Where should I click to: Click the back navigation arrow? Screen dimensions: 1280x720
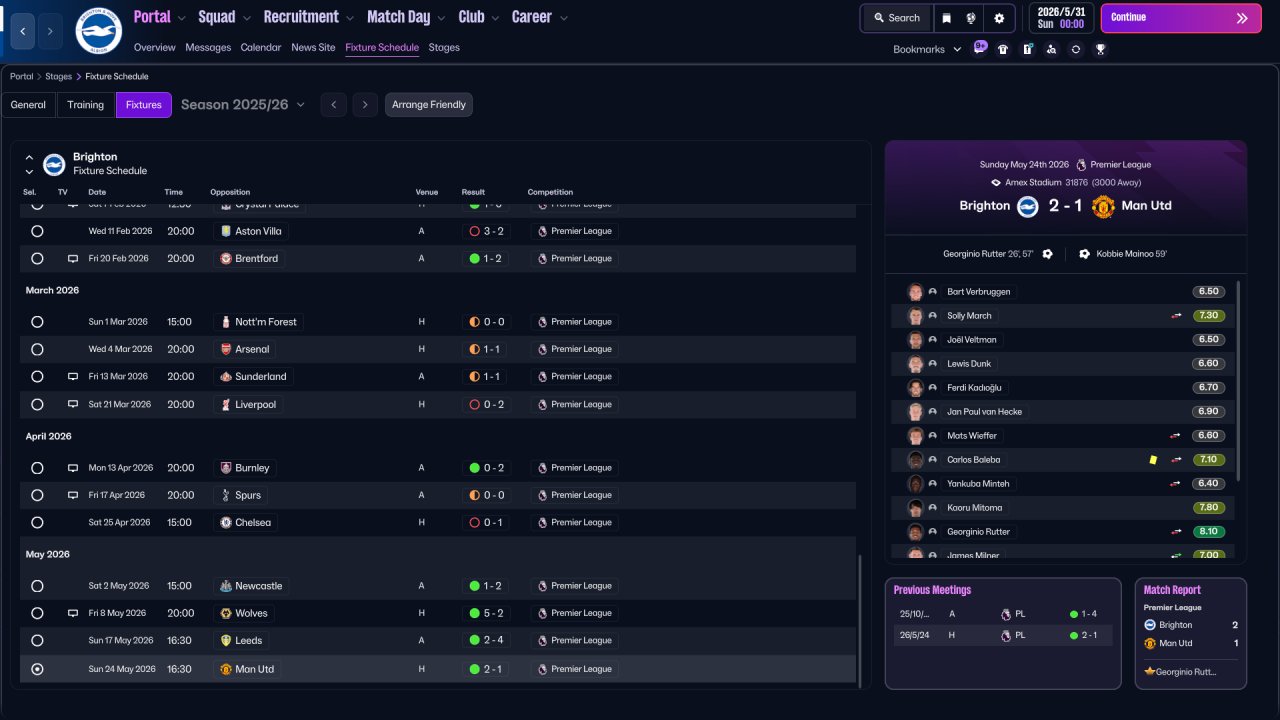coord(22,31)
